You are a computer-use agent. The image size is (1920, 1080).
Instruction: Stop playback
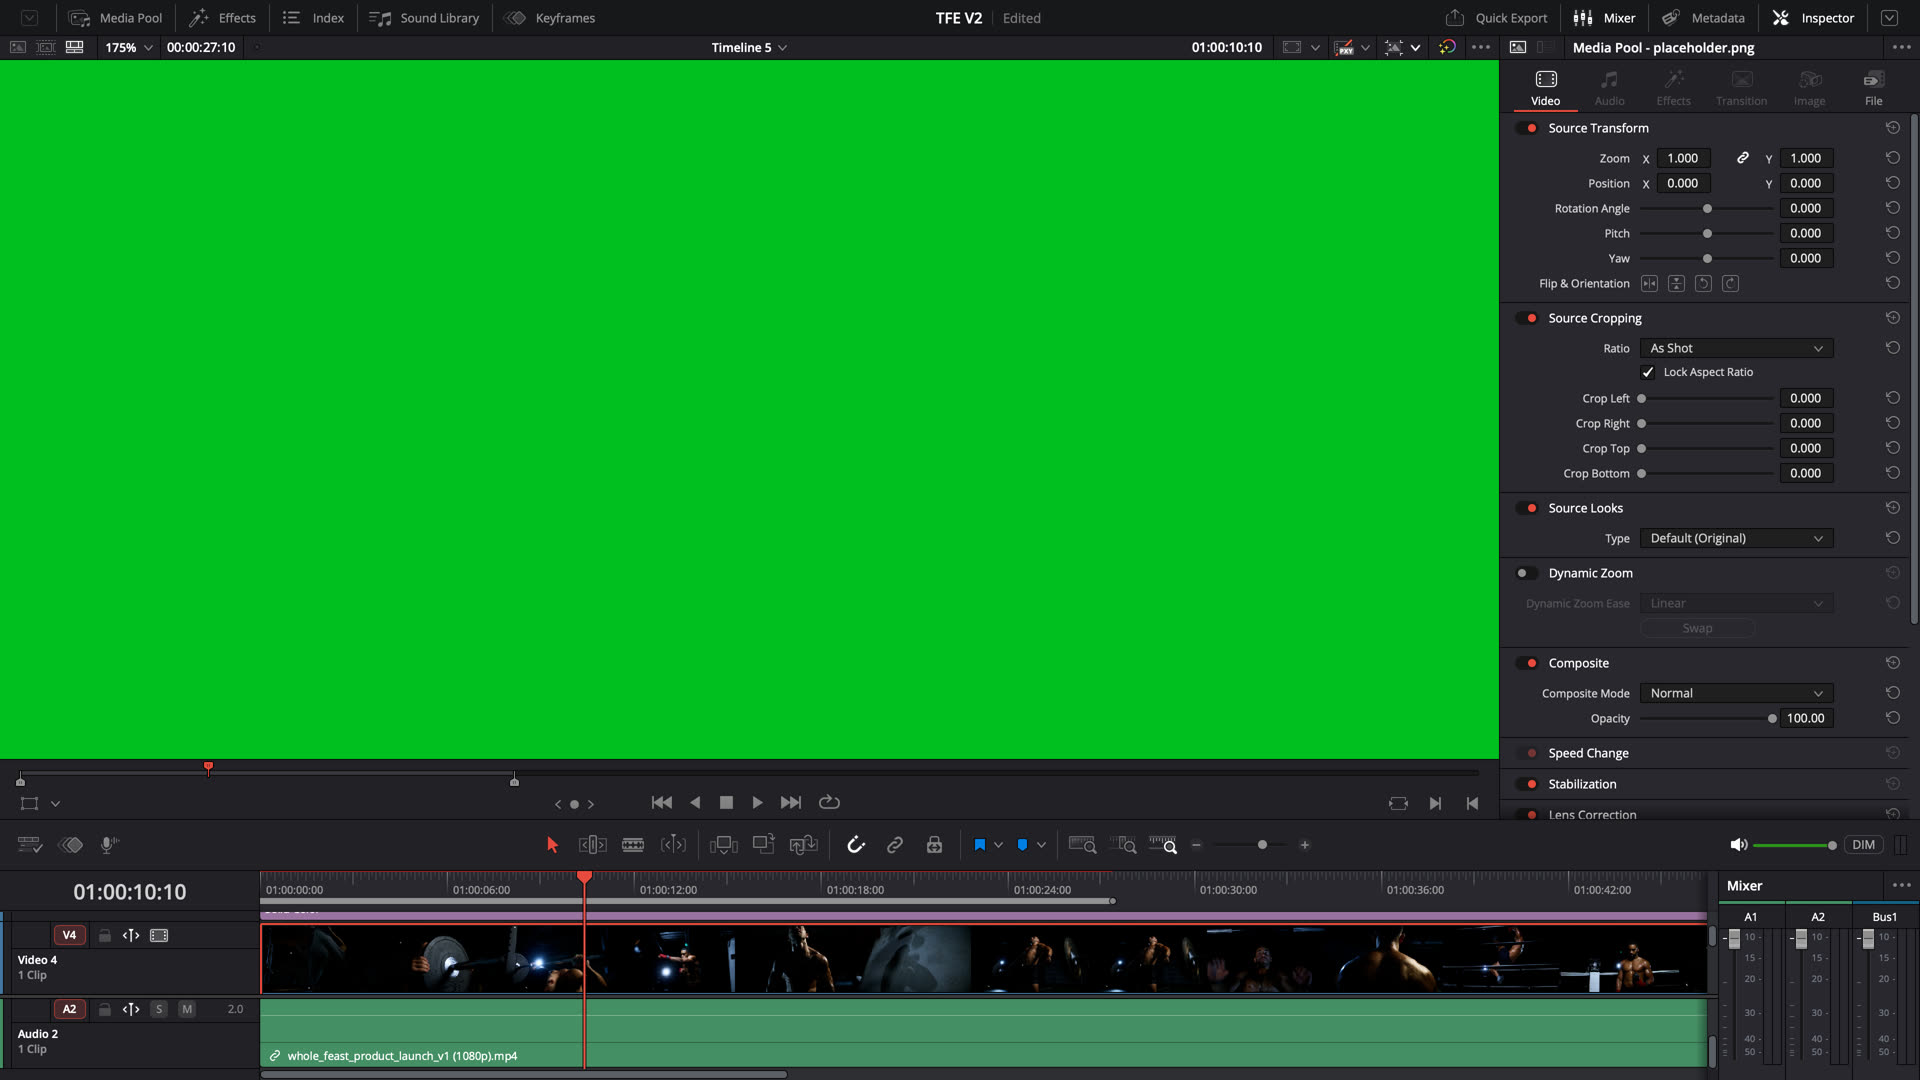(x=727, y=803)
